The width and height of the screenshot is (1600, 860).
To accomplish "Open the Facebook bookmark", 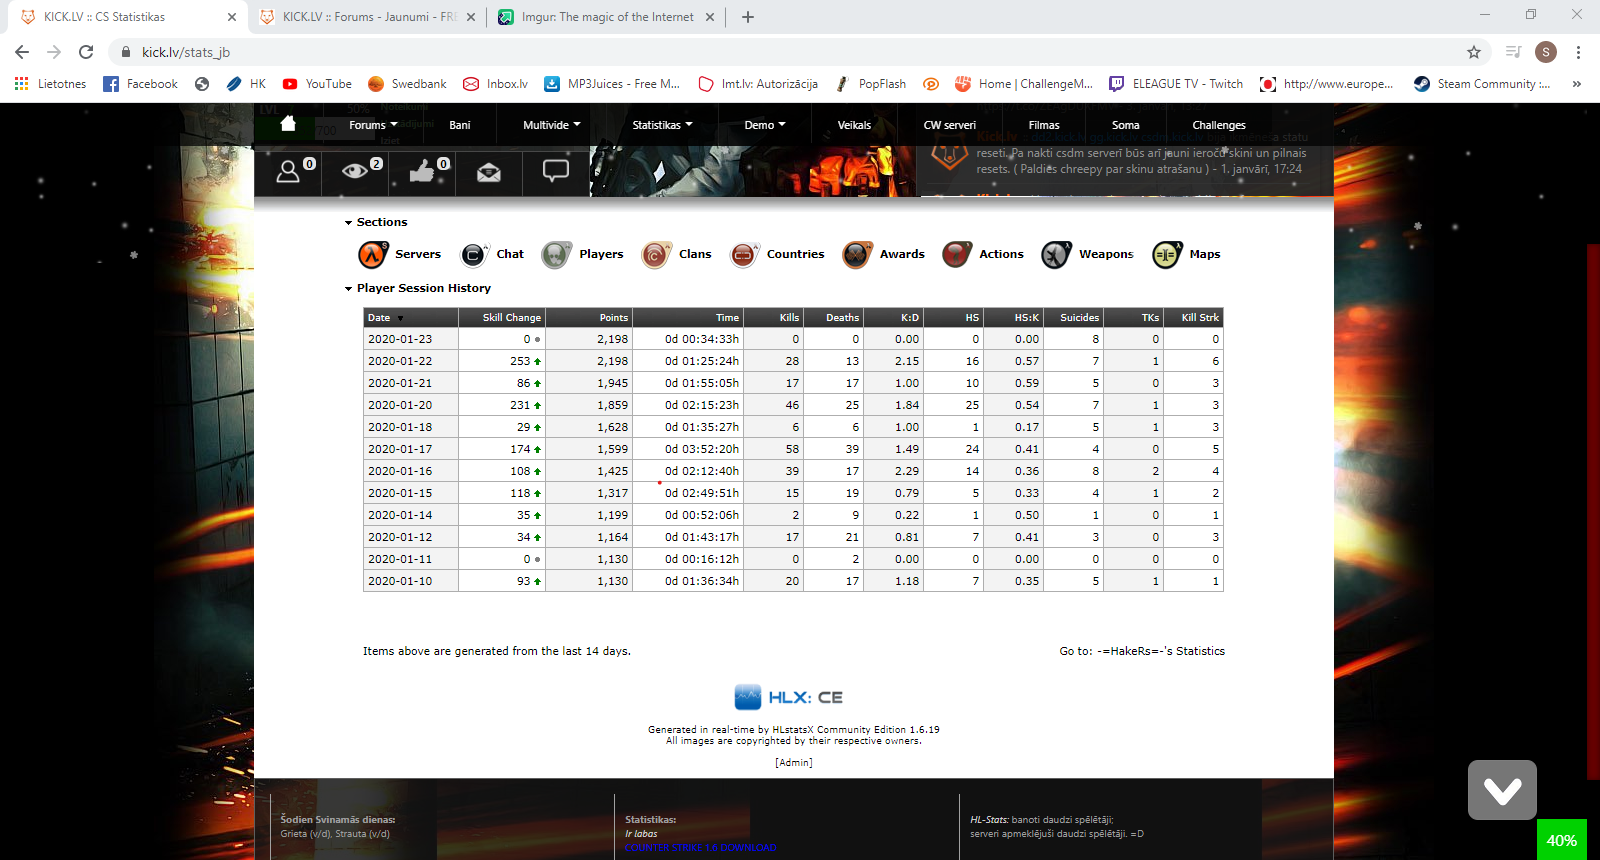I will pos(141,84).
